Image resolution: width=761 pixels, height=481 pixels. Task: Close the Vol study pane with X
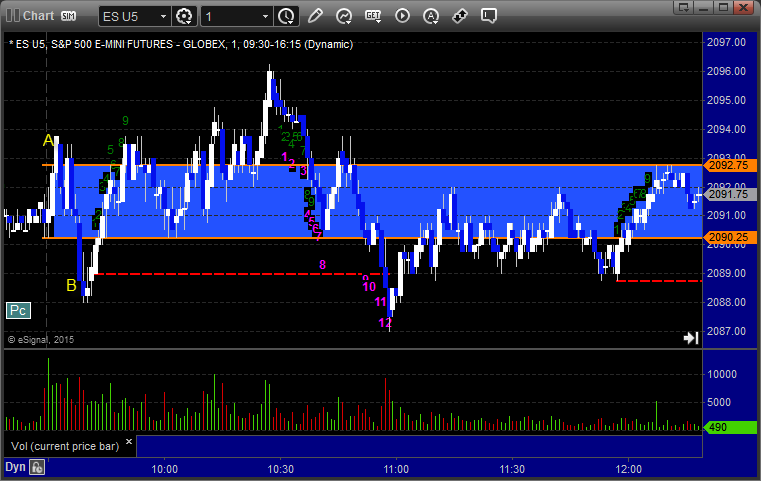pos(129,442)
